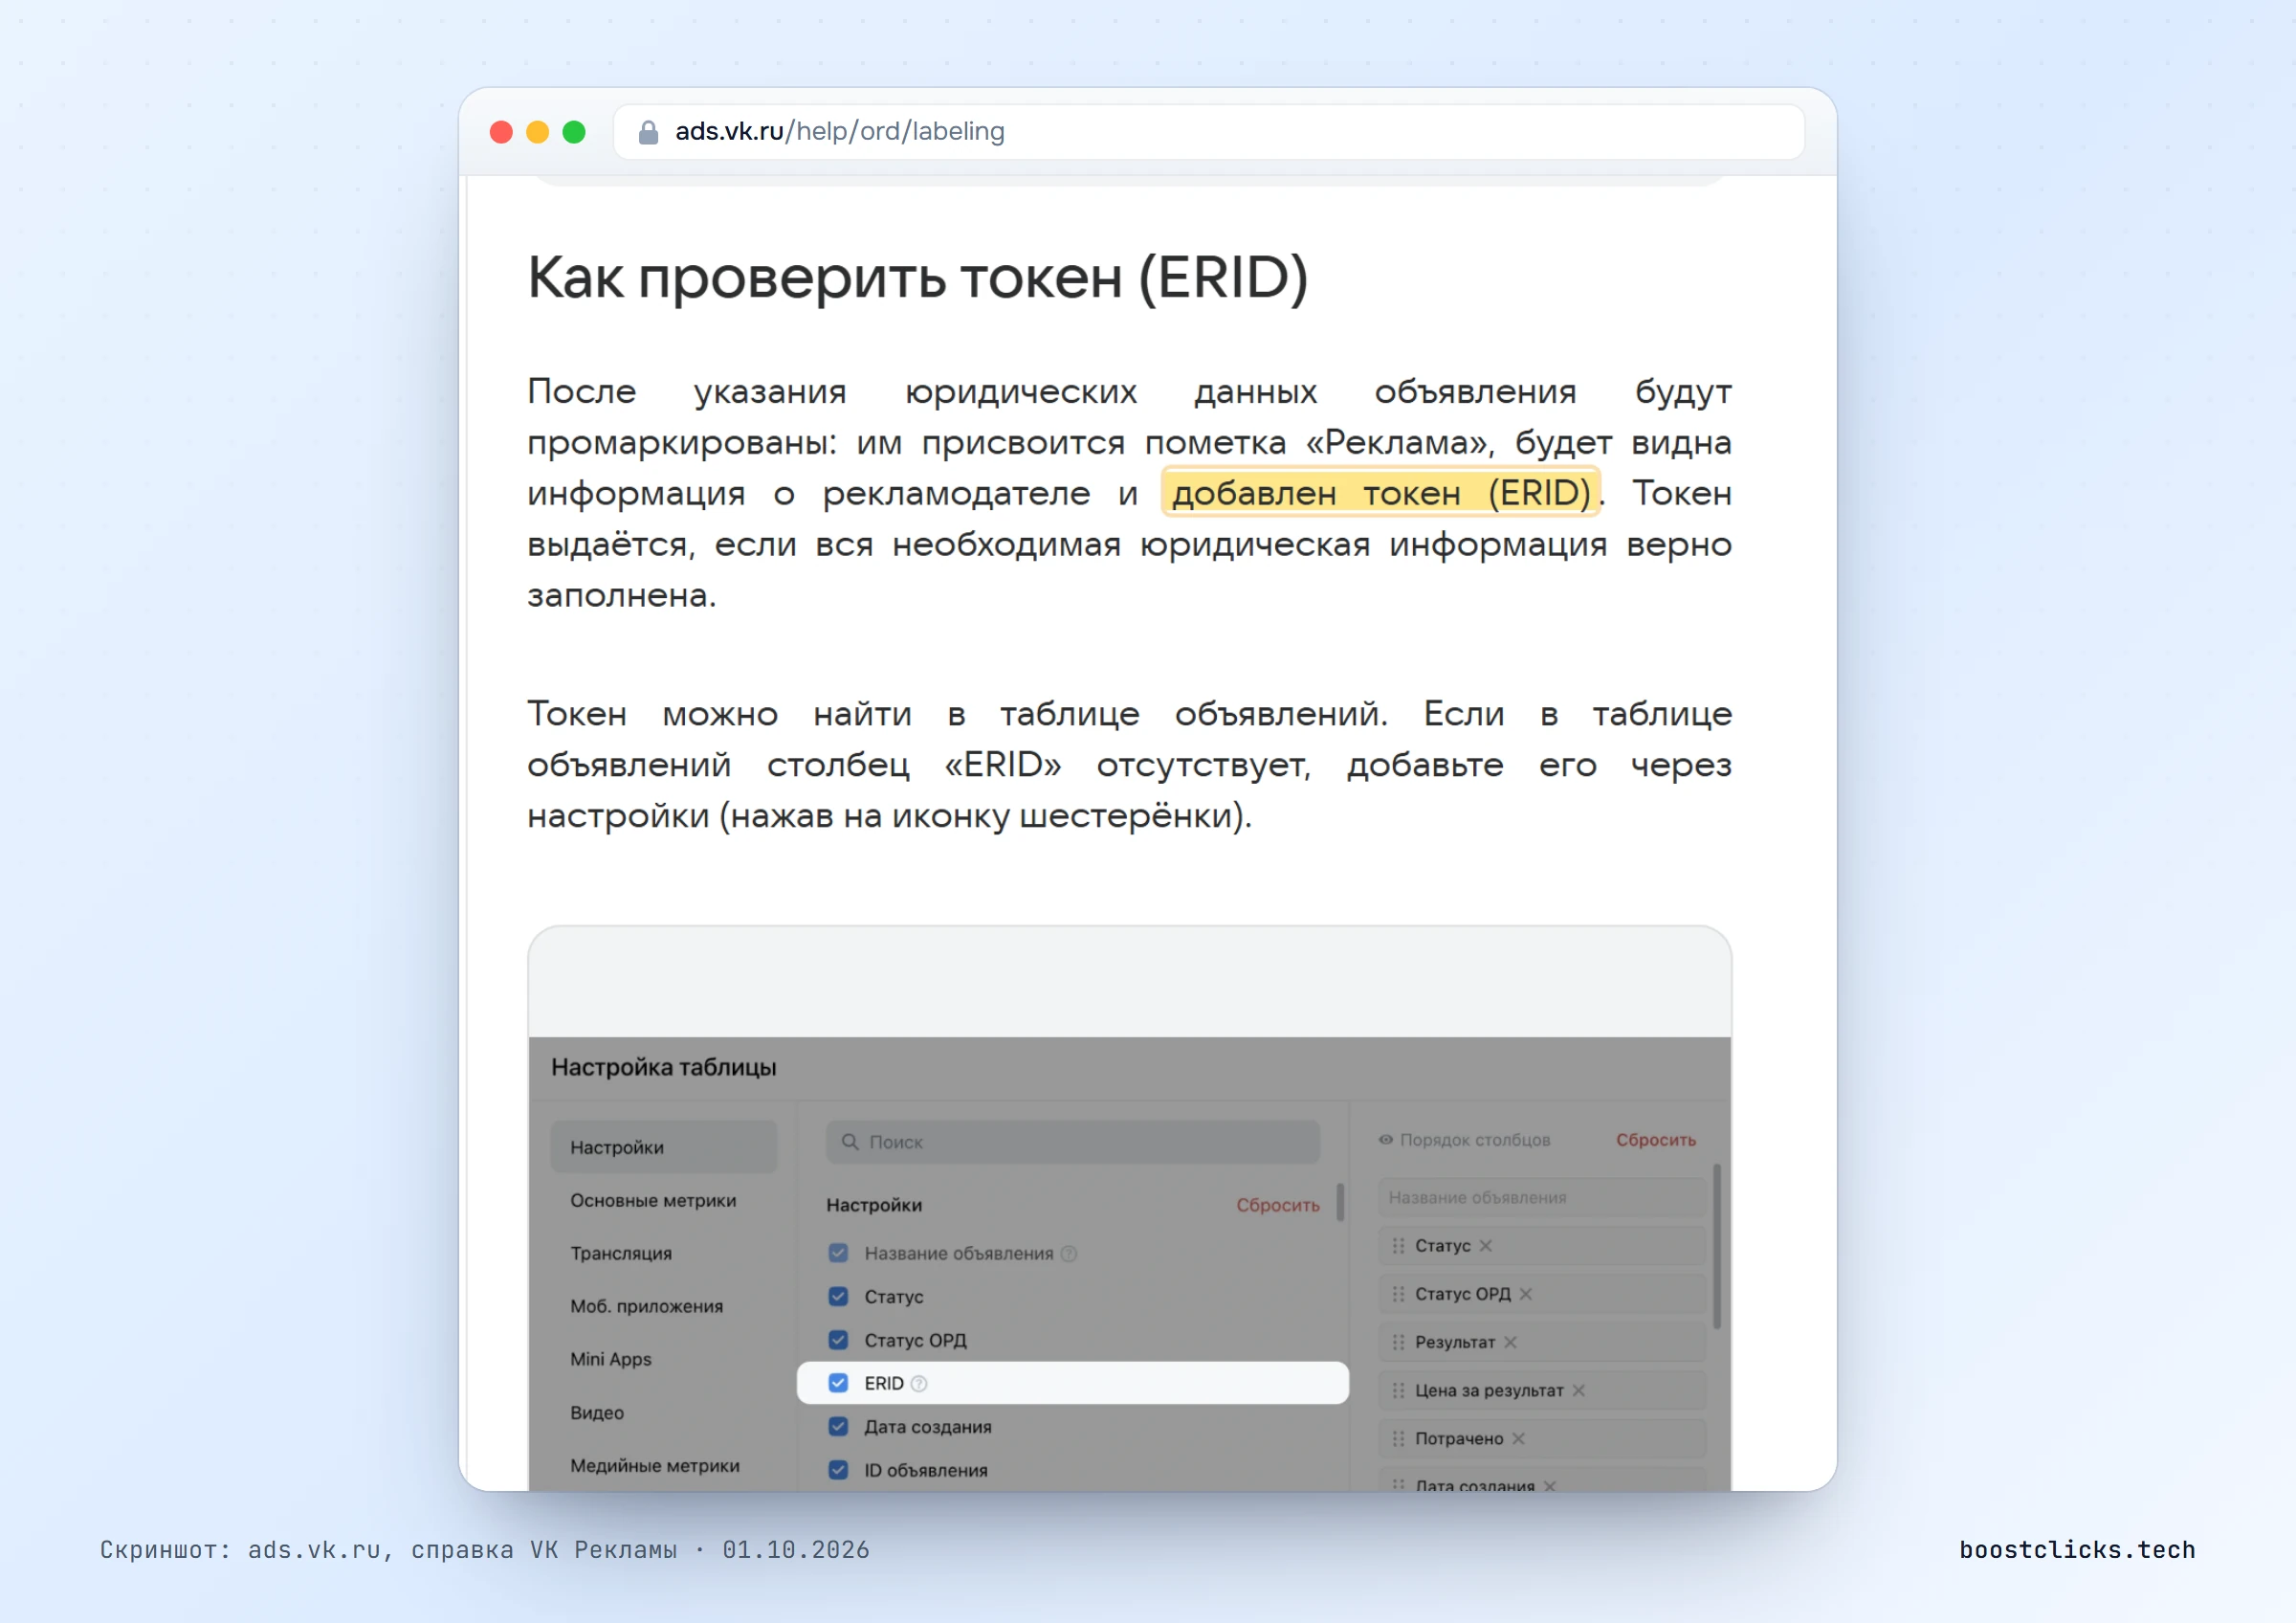Click the Настройка таблицы dialog title
The height and width of the screenshot is (1623, 2296).
coord(664,1067)
